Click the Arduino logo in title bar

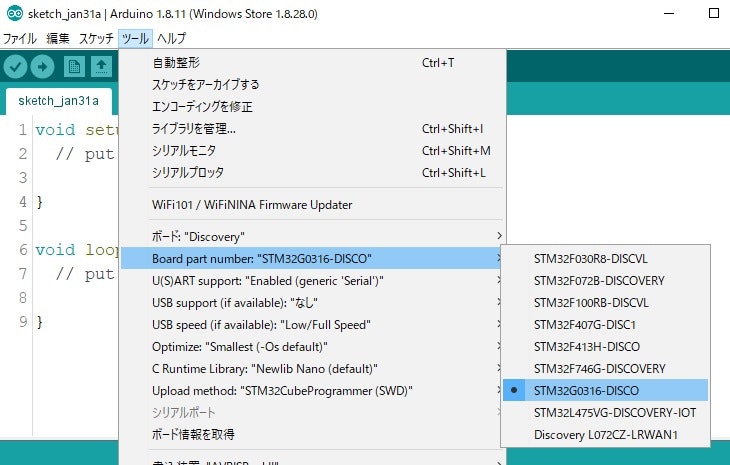click(14, 13)
